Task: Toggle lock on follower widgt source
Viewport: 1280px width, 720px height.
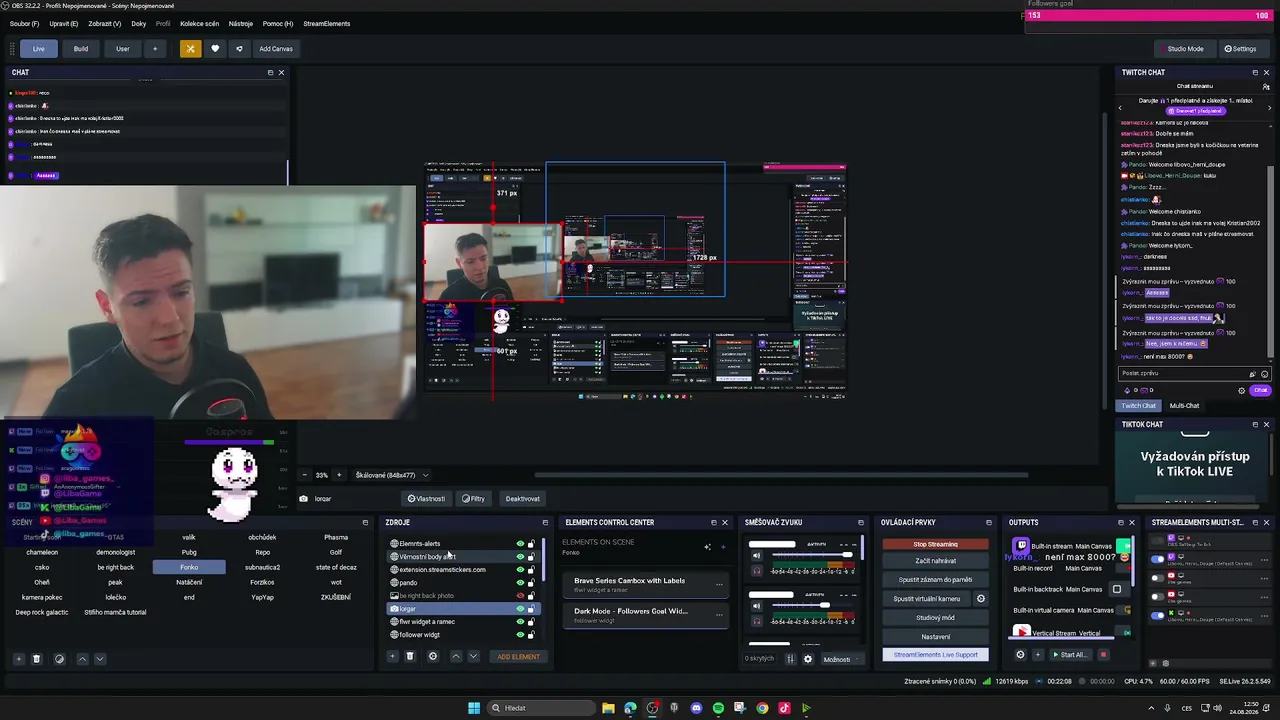Action: tap(531, 635)
